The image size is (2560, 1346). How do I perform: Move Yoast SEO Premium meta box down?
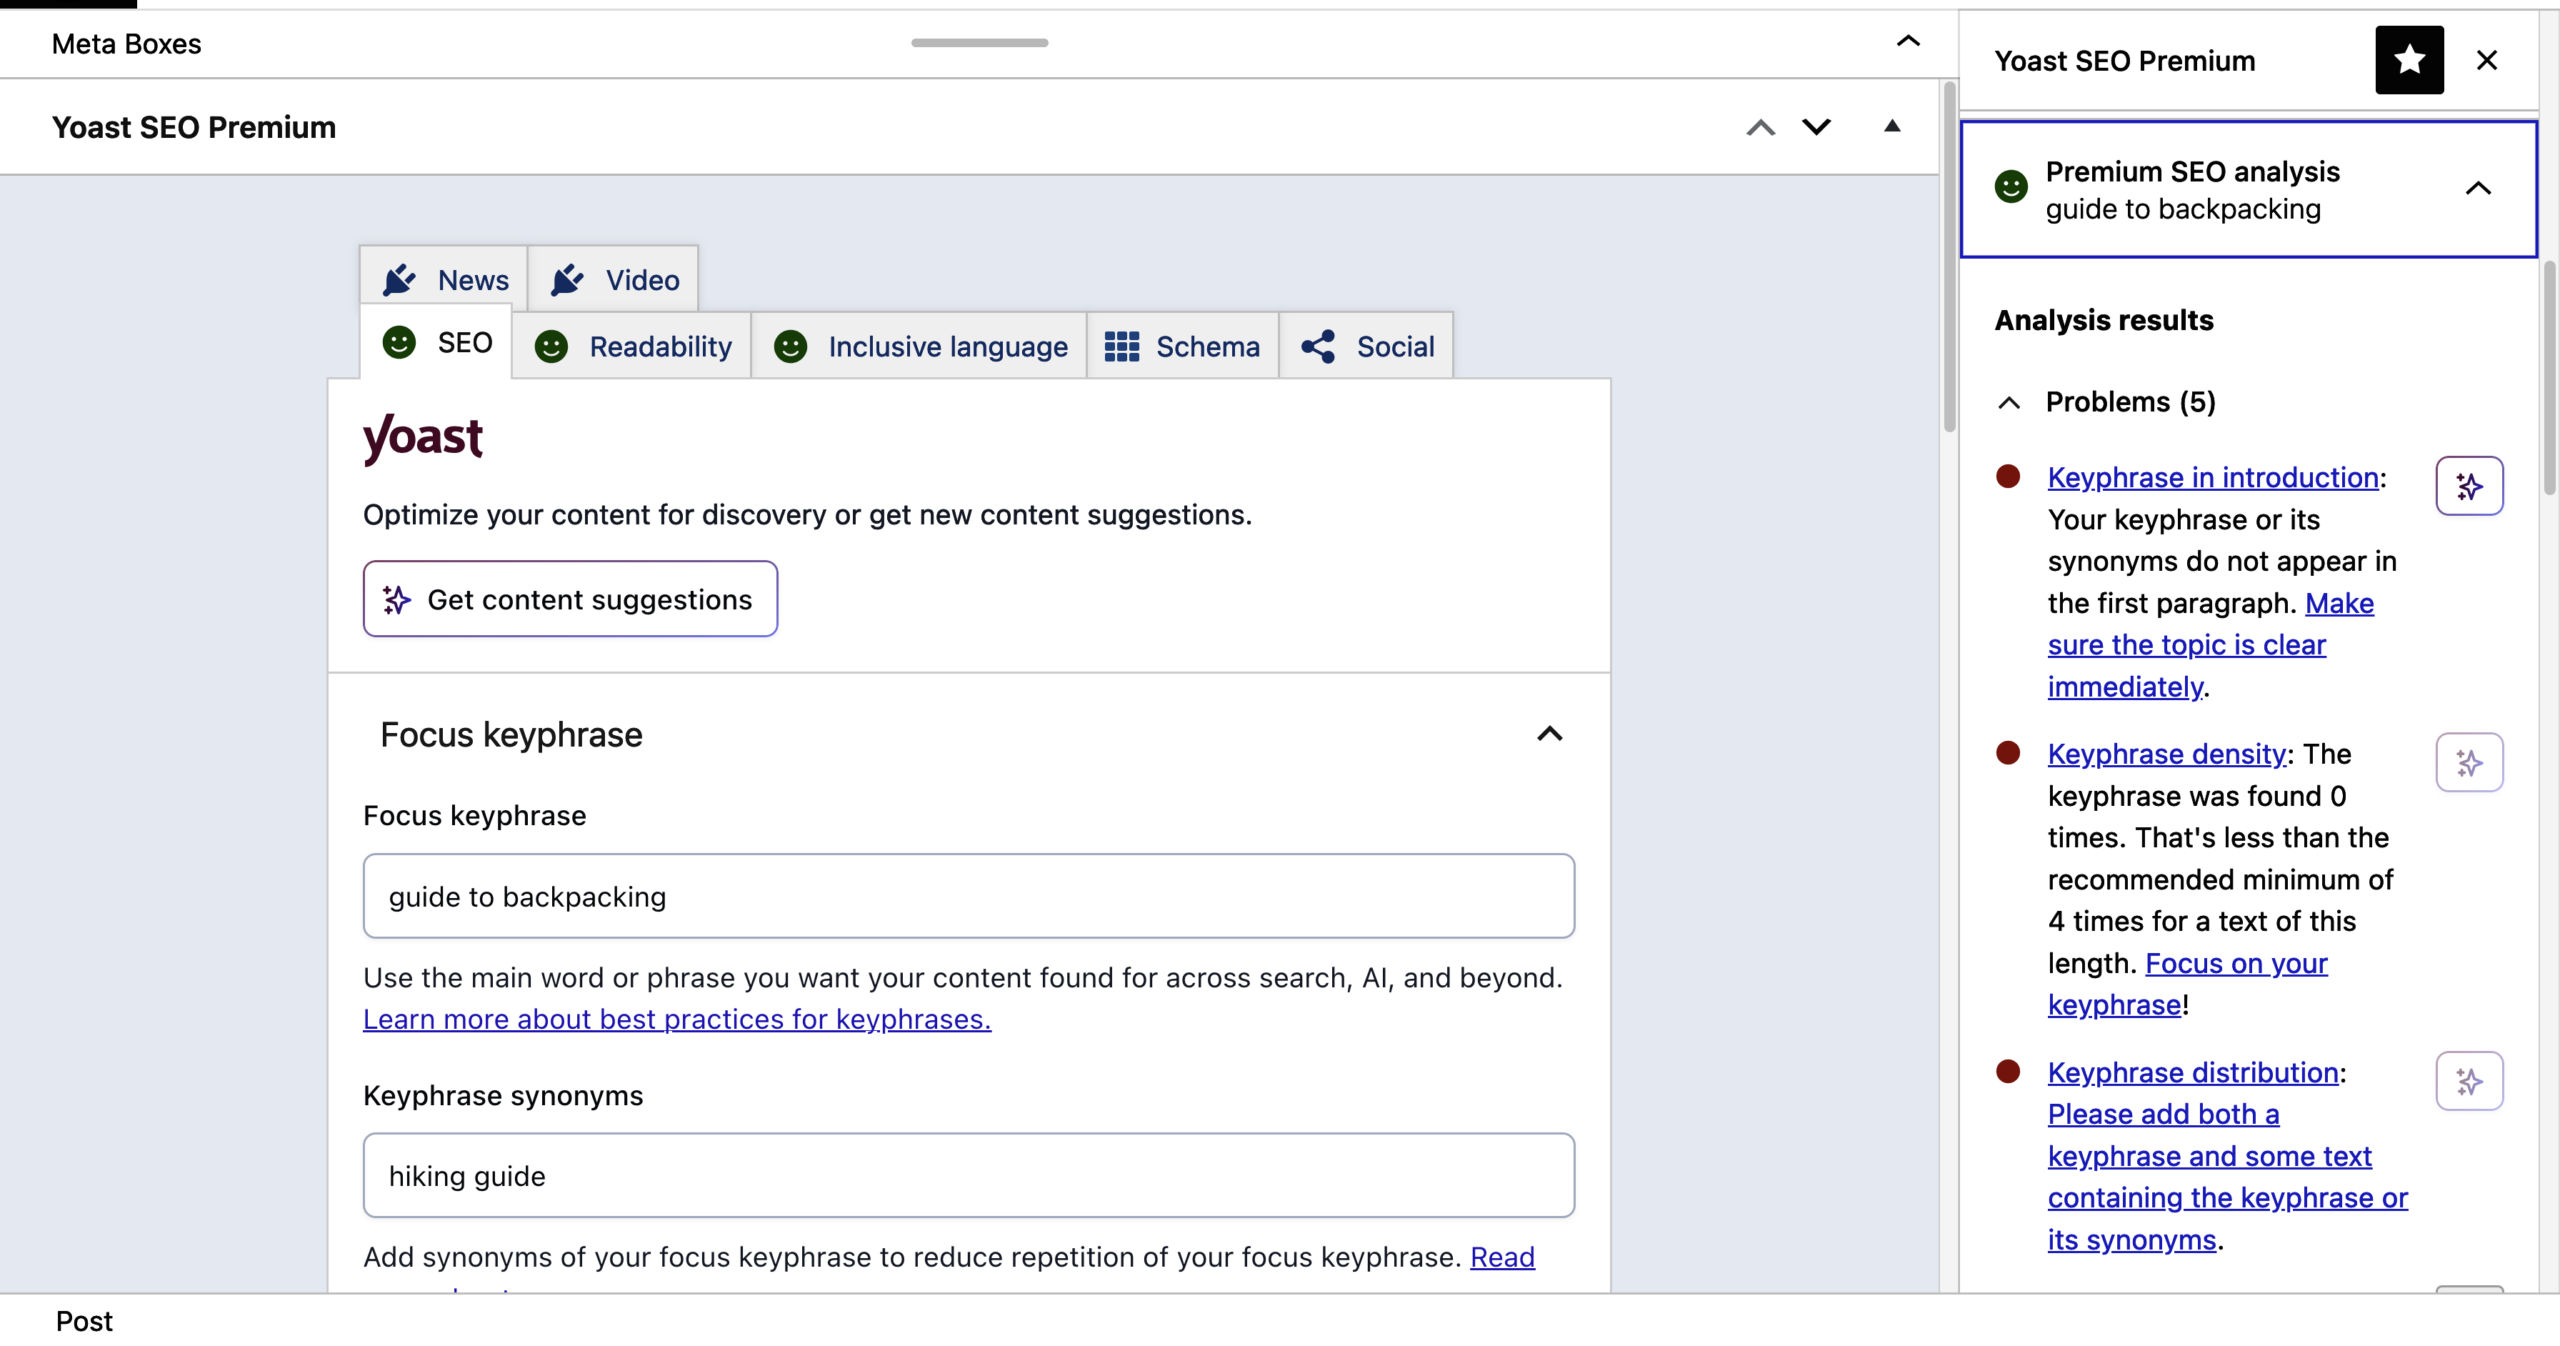pos(1816,127)
